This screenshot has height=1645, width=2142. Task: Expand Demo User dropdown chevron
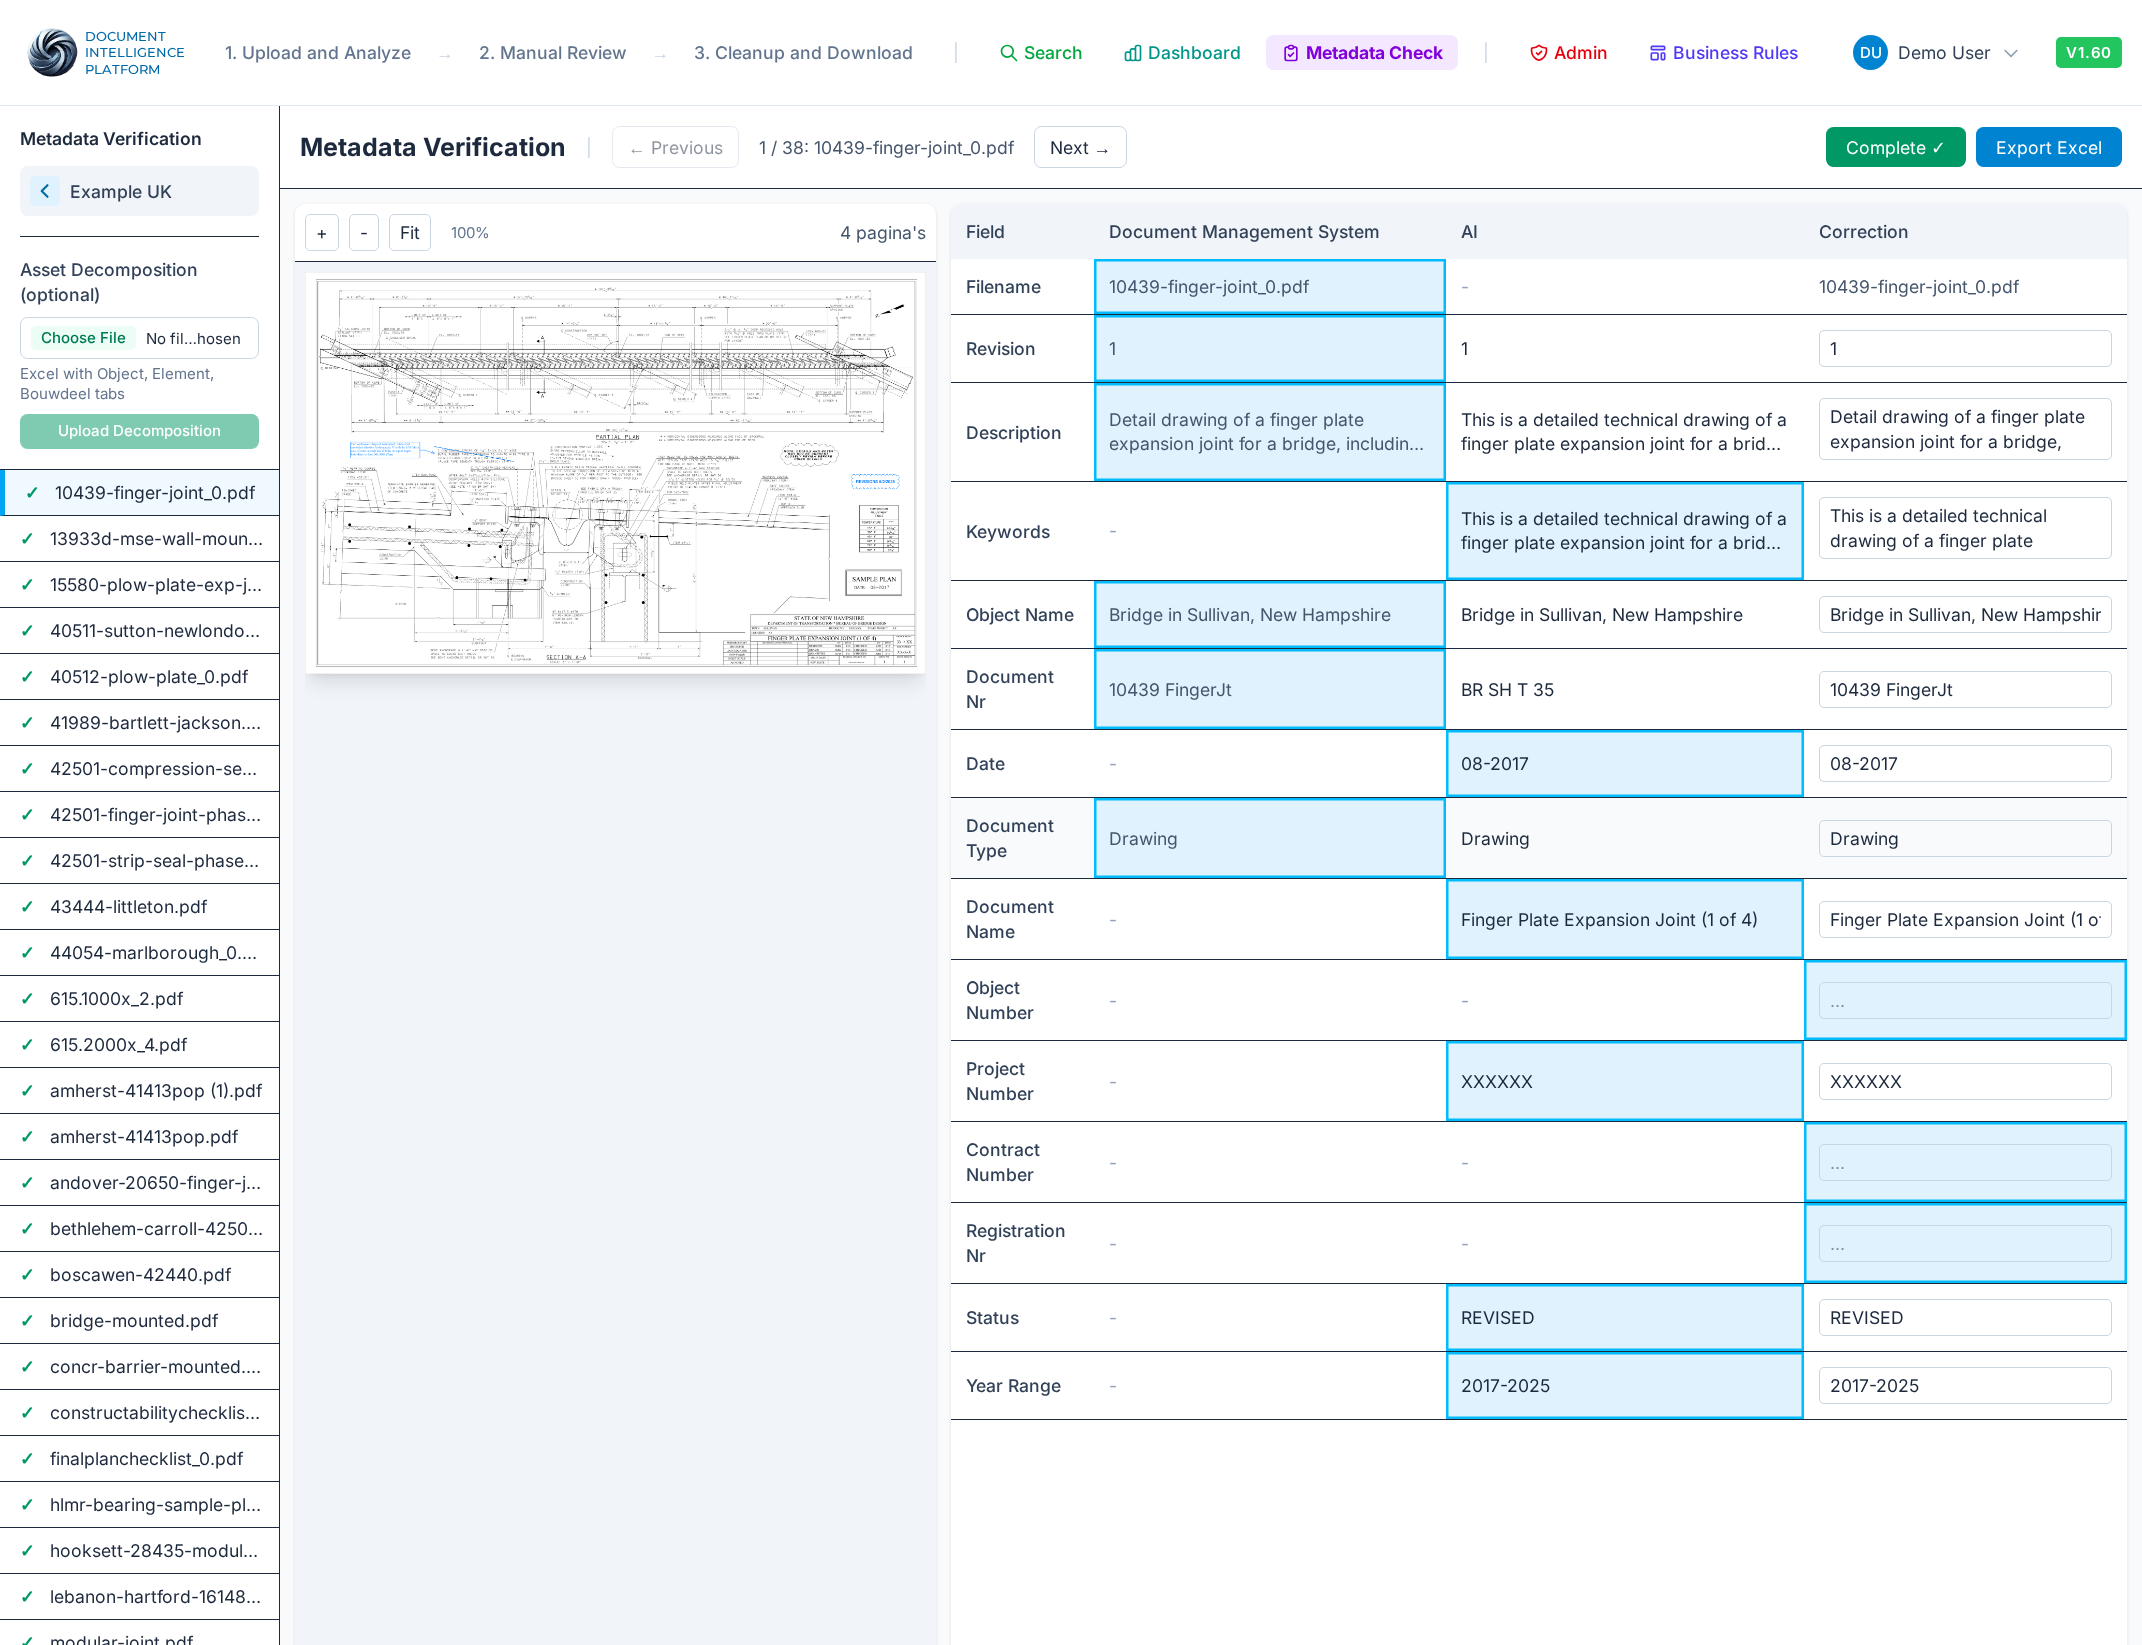2011,53
